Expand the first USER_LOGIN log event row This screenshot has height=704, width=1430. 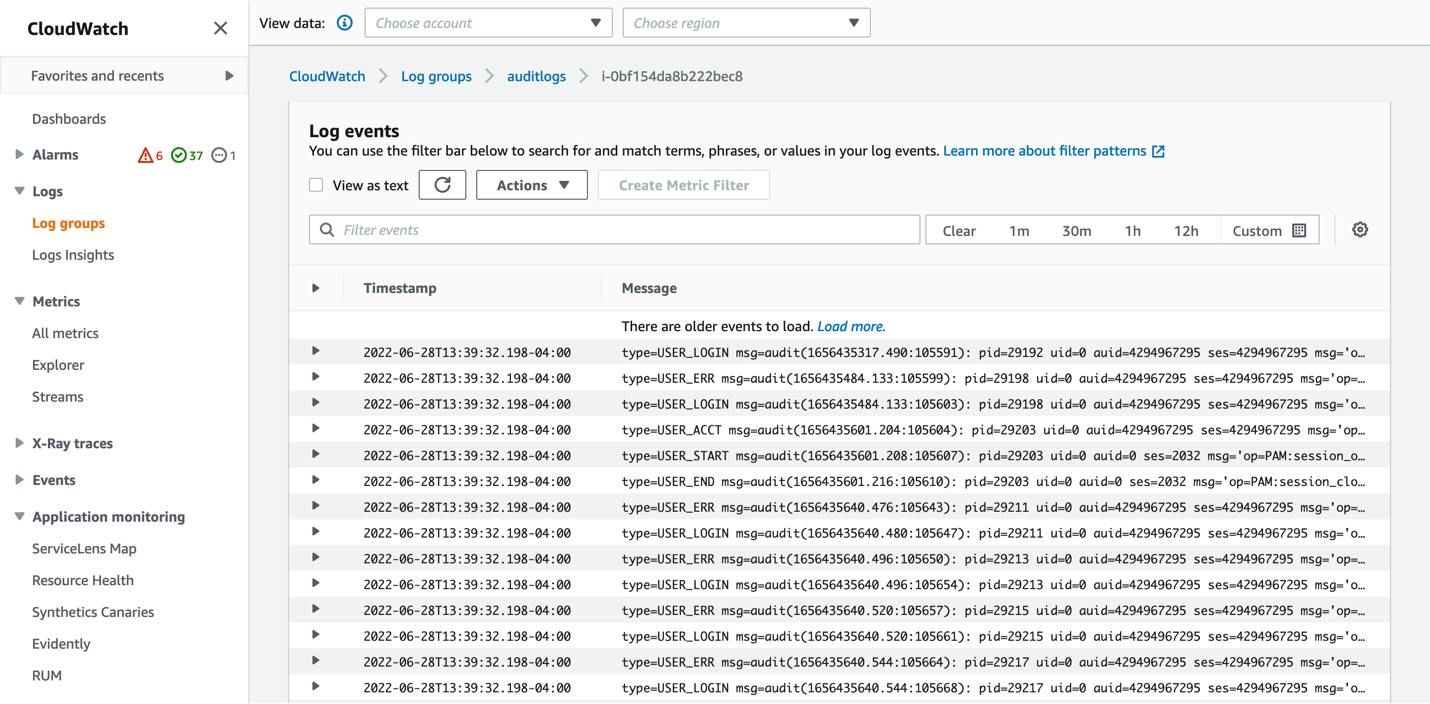click(x=316, y=351)
